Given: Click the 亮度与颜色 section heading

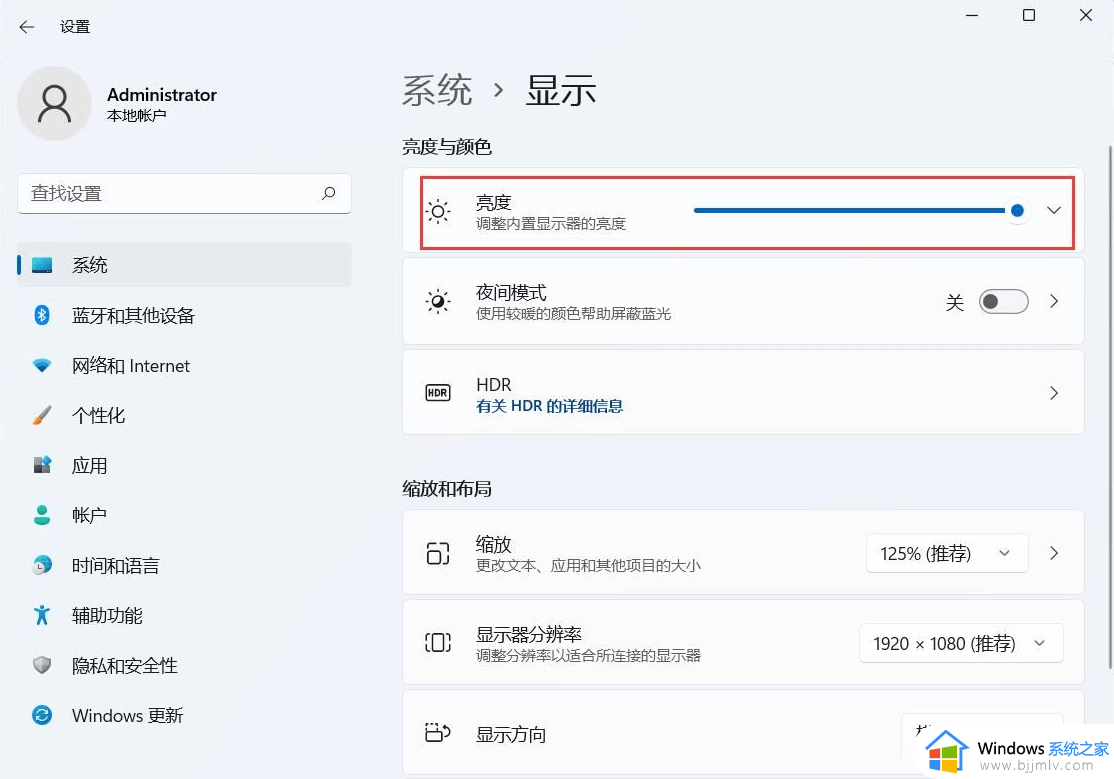Looking at the screenshot, I should point(447,147).
